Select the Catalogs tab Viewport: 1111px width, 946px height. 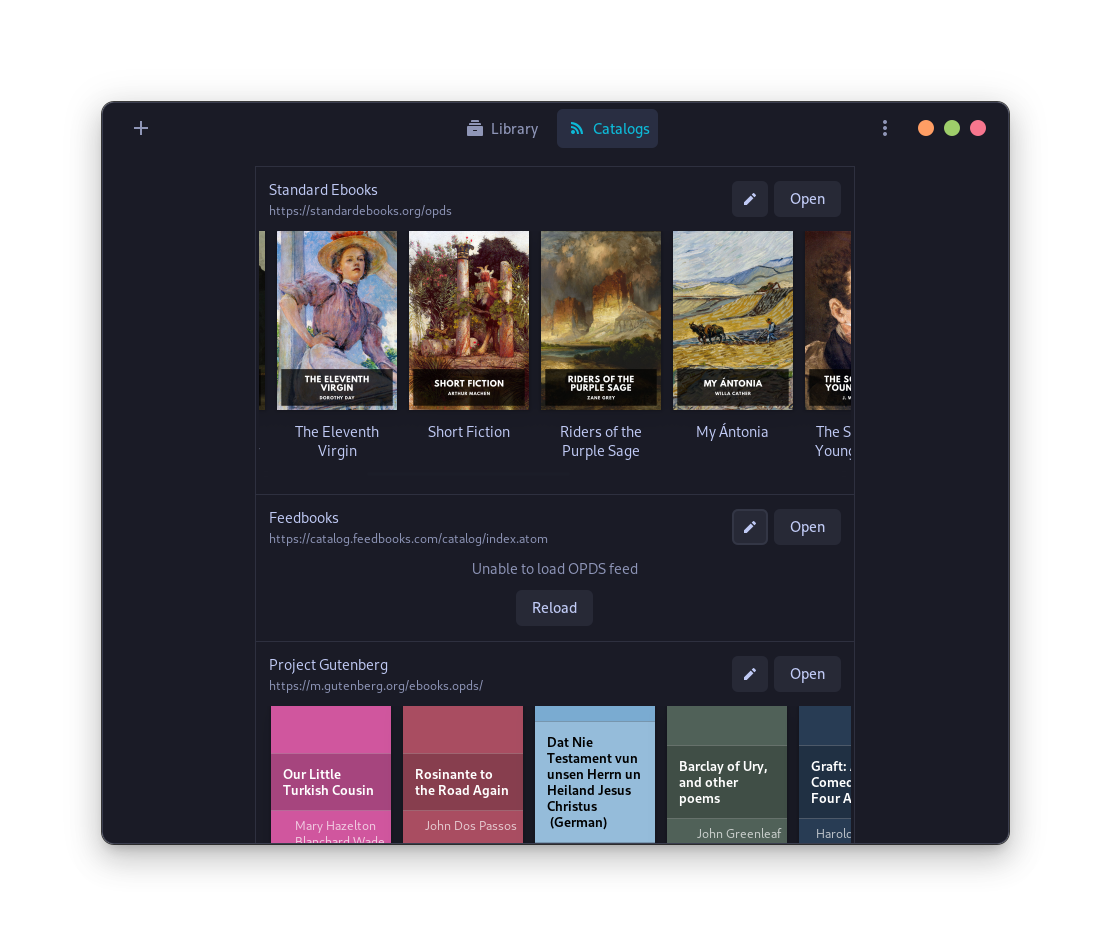(x=607, y=129)
